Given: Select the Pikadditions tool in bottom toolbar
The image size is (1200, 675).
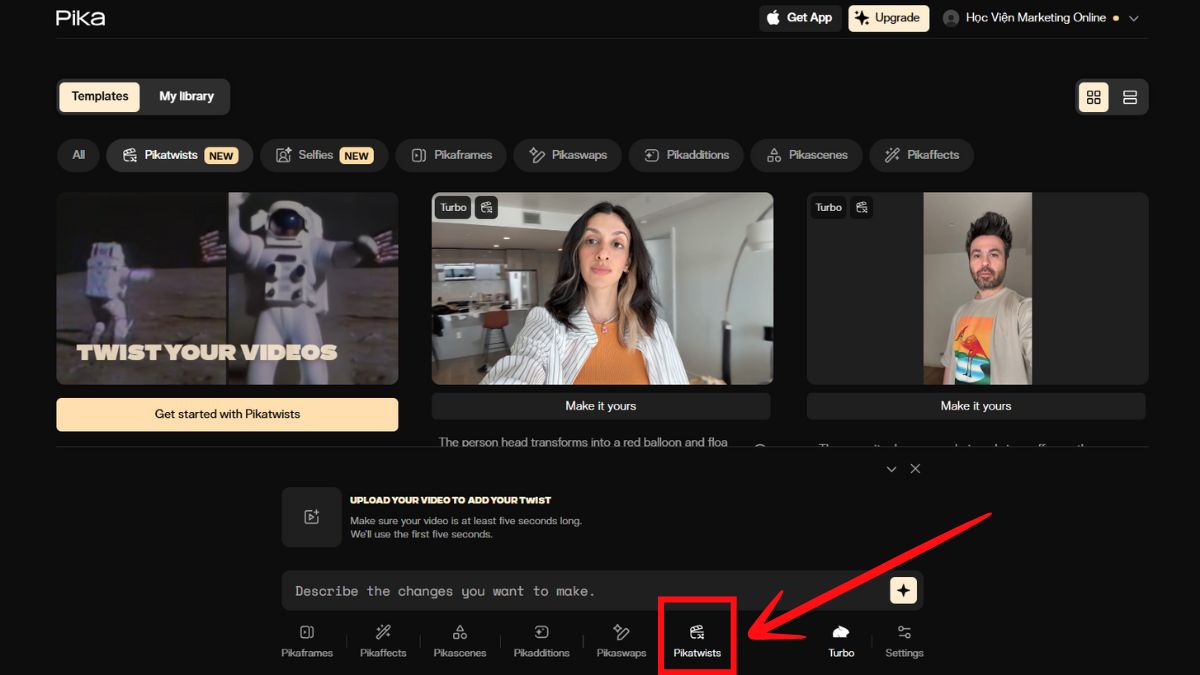Looking at the screenshot, I should [x=541, y=641].
